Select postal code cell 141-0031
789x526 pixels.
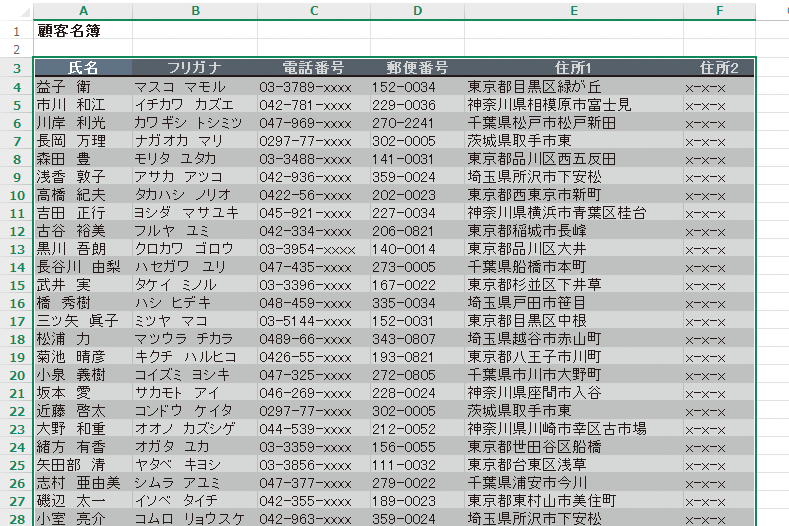coord(417,159)
